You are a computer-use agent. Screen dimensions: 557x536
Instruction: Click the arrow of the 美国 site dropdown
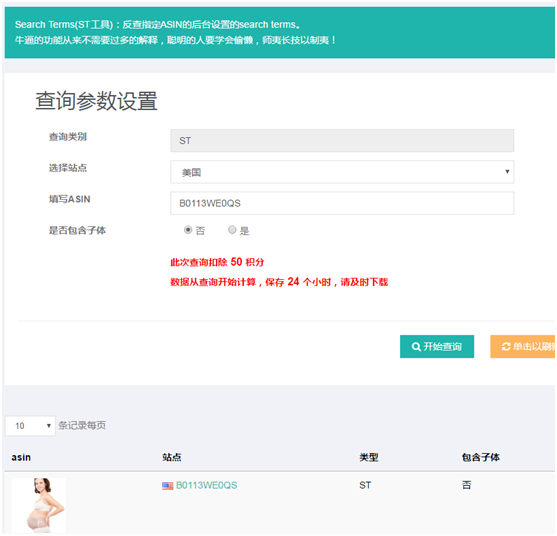pyautogui.click(x=507, y=172)
